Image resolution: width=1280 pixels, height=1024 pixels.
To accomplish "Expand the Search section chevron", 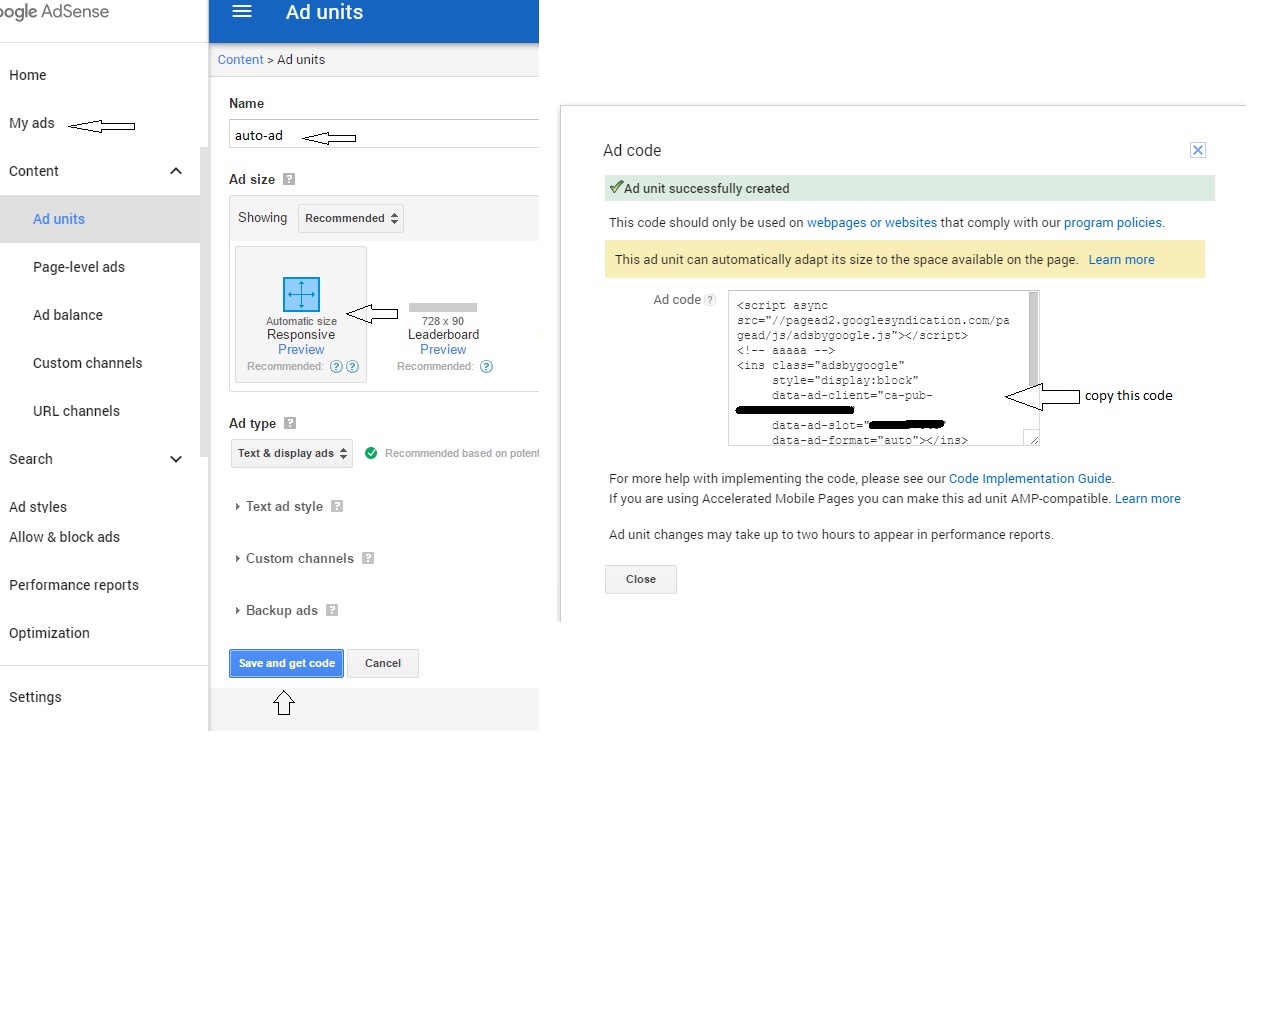I will [x=176, y=459].
